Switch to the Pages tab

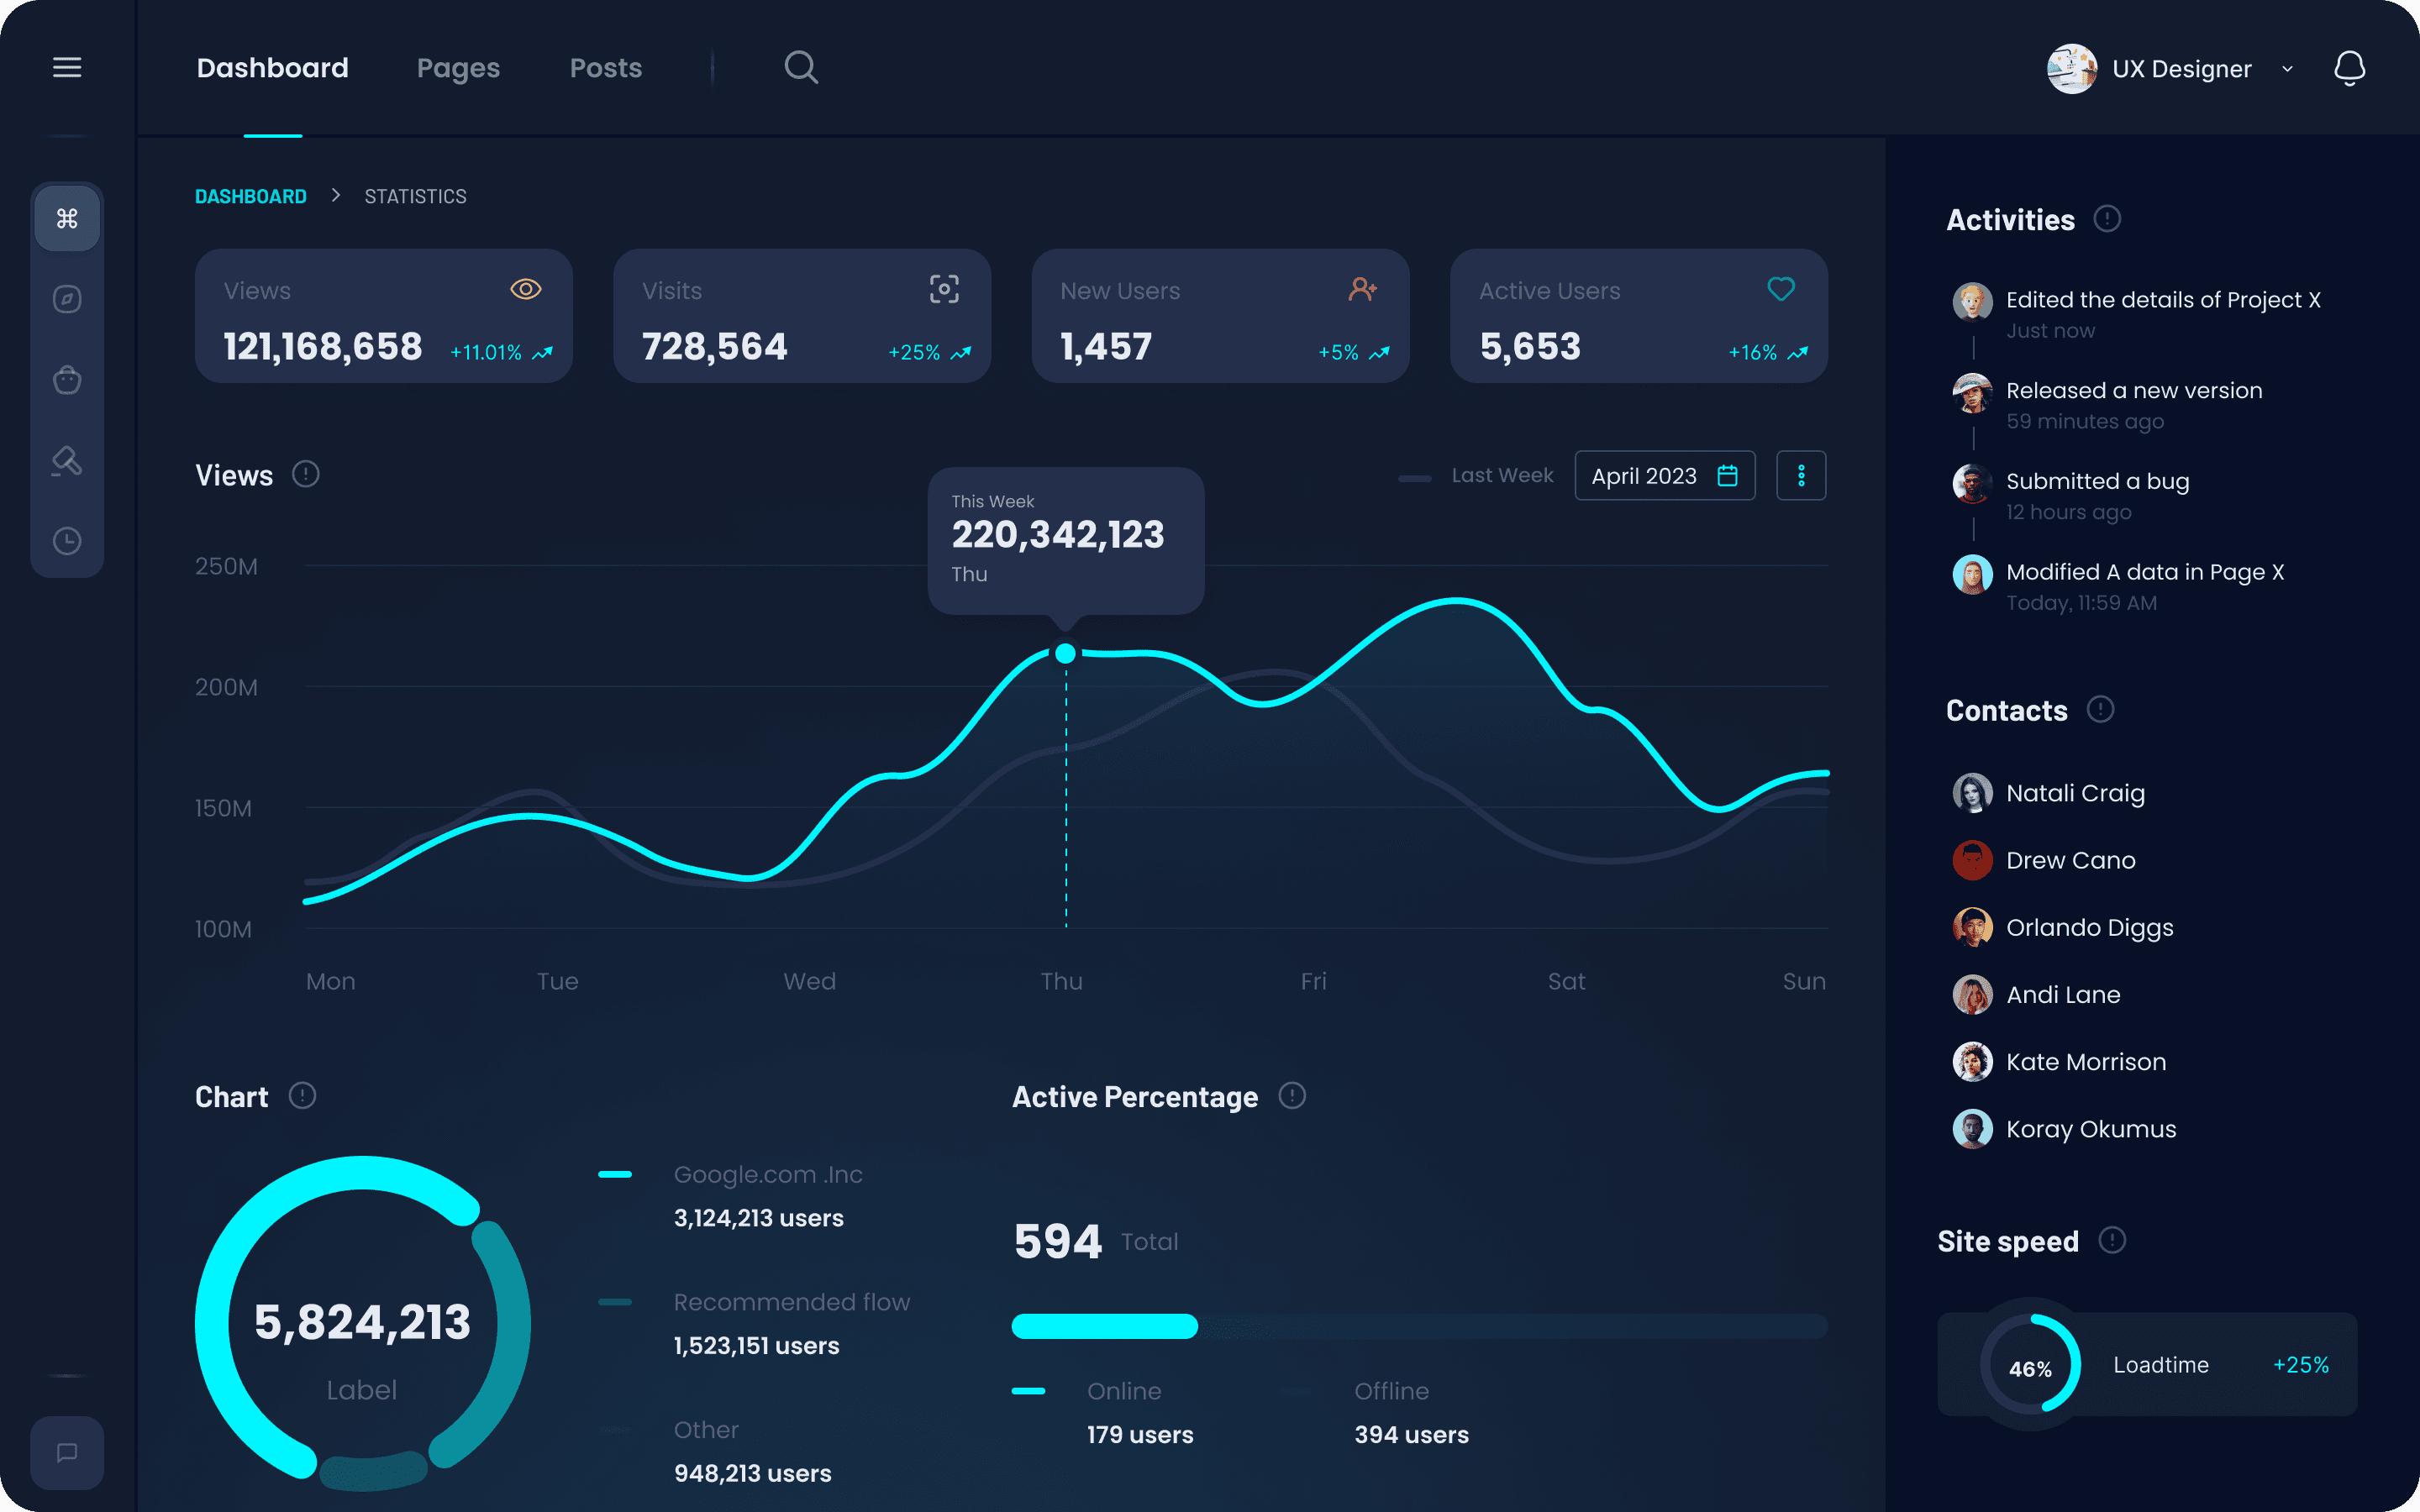[458, 68]
